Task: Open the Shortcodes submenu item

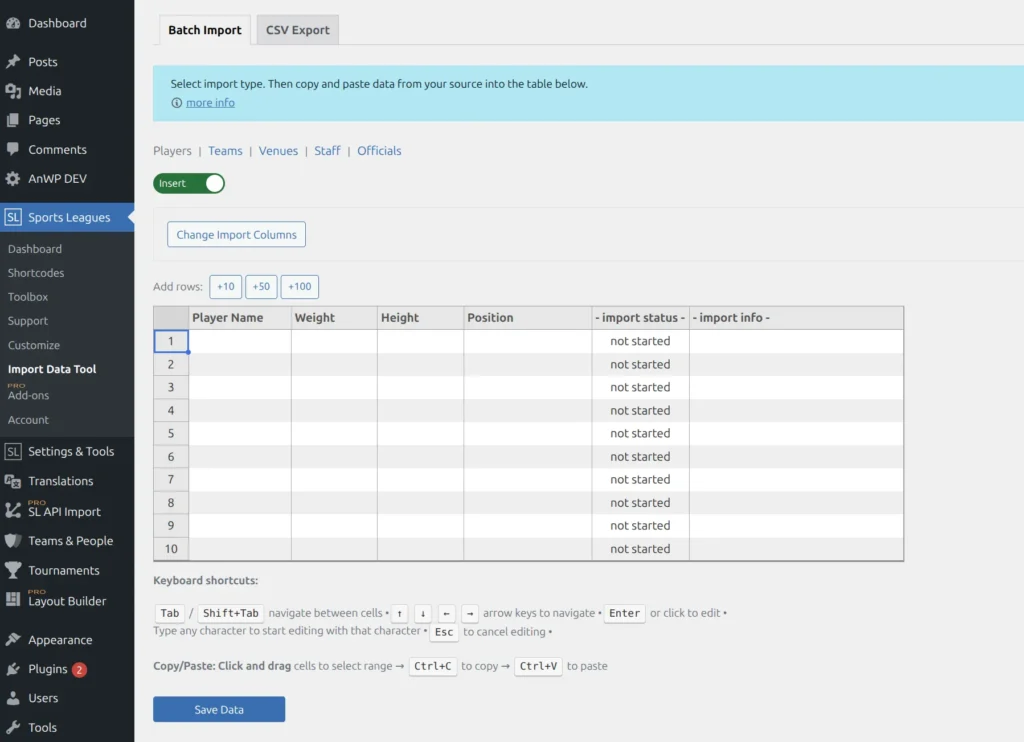Action: [36, 273]
